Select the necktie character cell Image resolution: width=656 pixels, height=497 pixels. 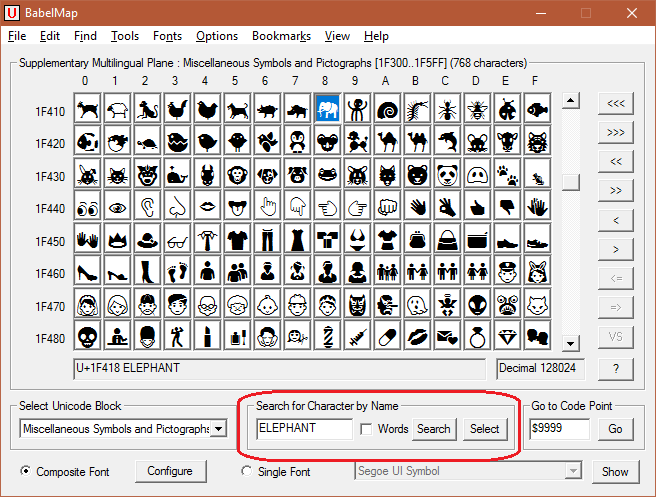208,238
